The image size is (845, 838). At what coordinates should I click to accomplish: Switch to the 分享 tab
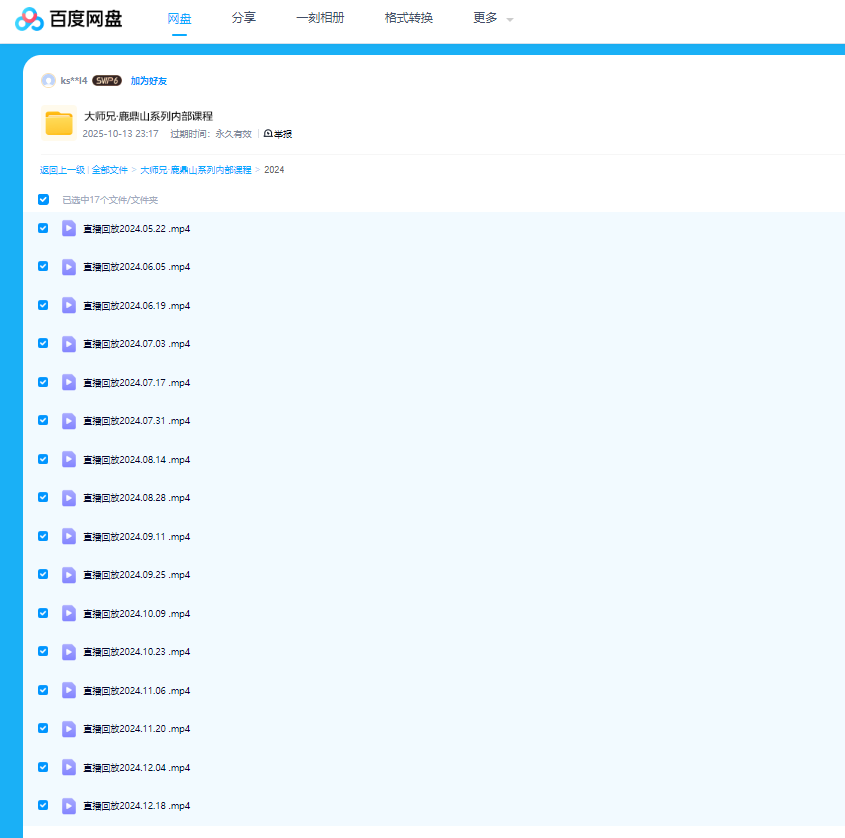[243, 18]
